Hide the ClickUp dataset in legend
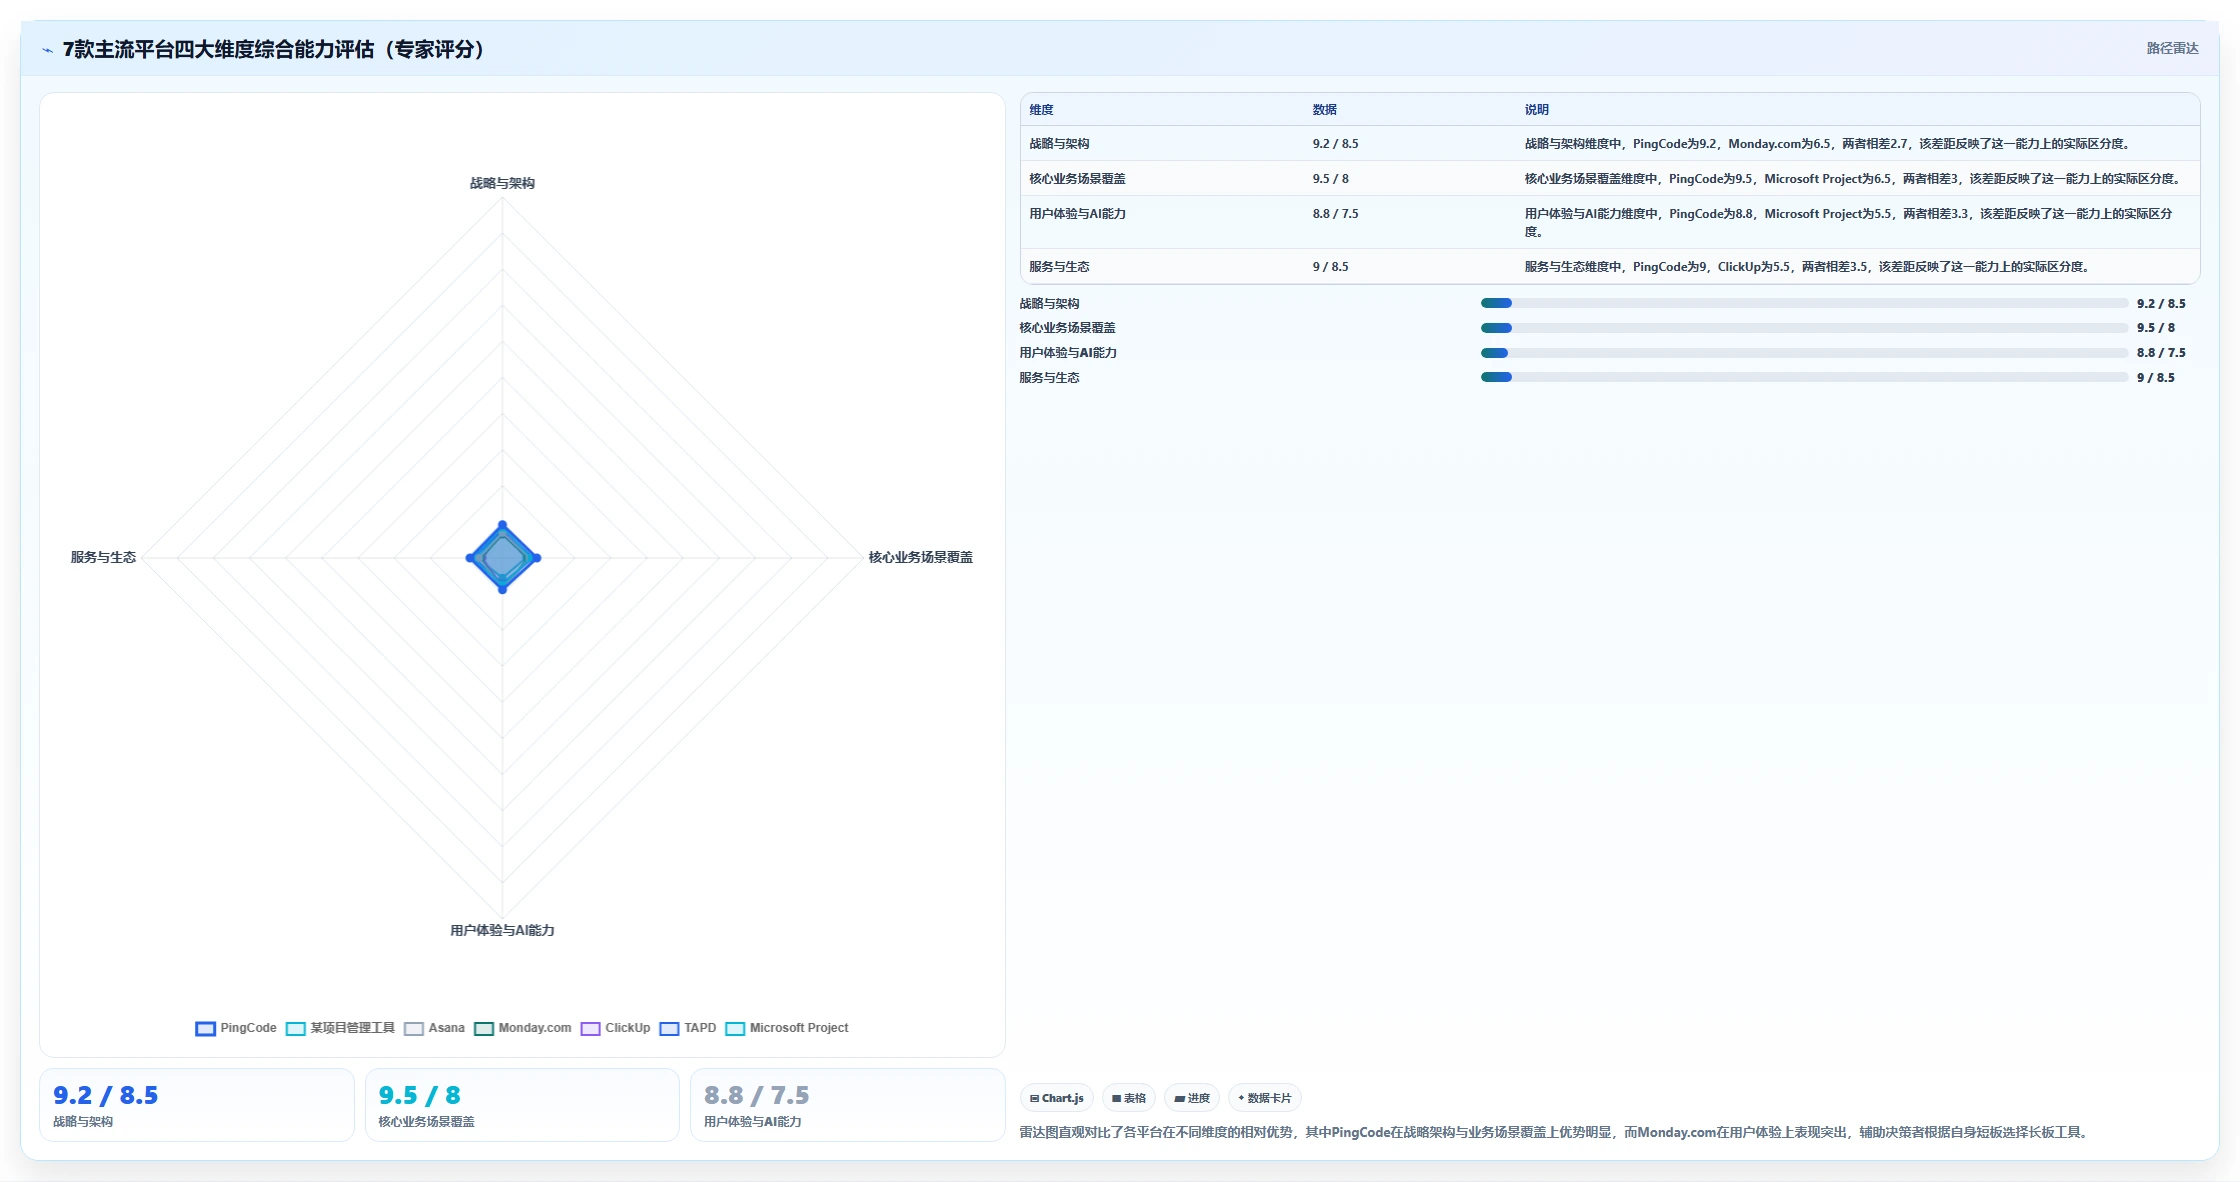 (x=615, y=1028)
